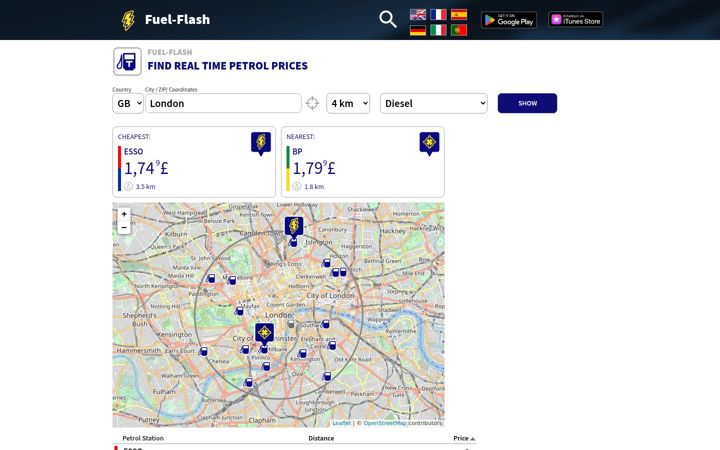720x450 pixels.
Task: Click the Leaflet attribution link
Action: 341,423
